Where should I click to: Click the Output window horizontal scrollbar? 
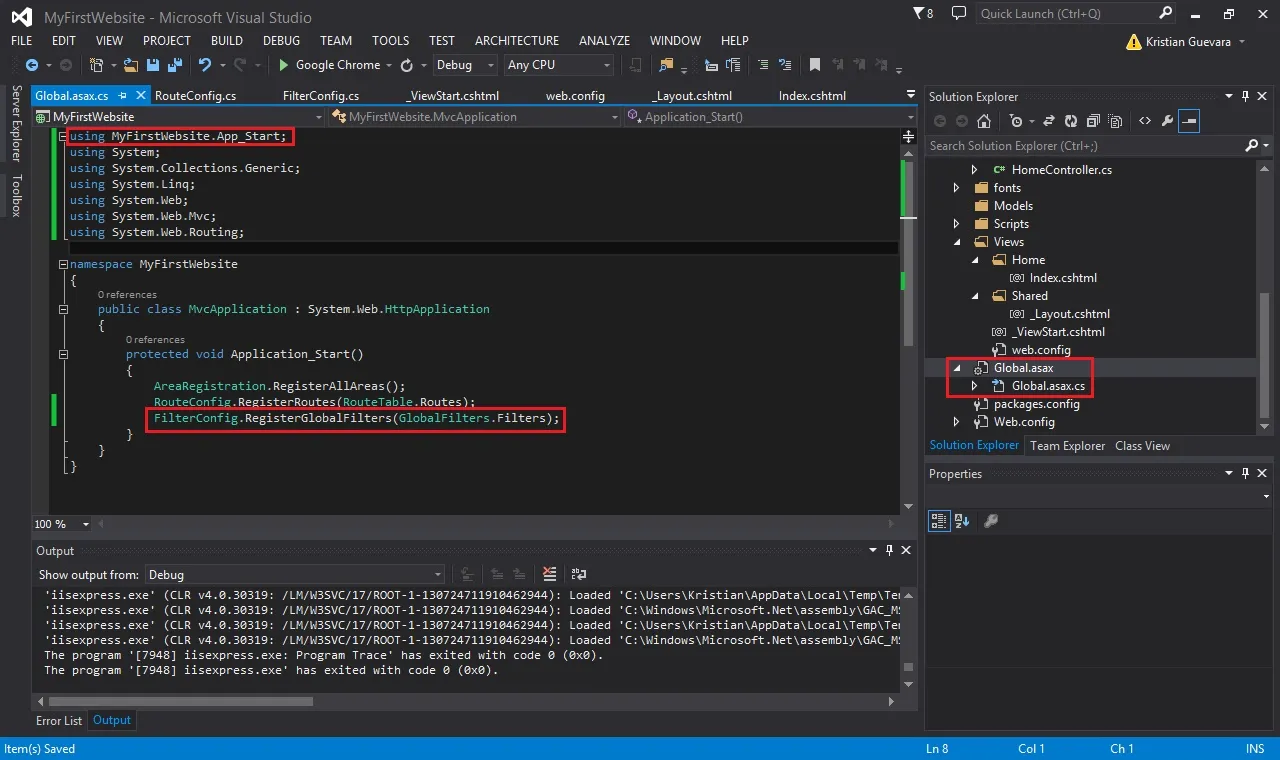[466, 701]
